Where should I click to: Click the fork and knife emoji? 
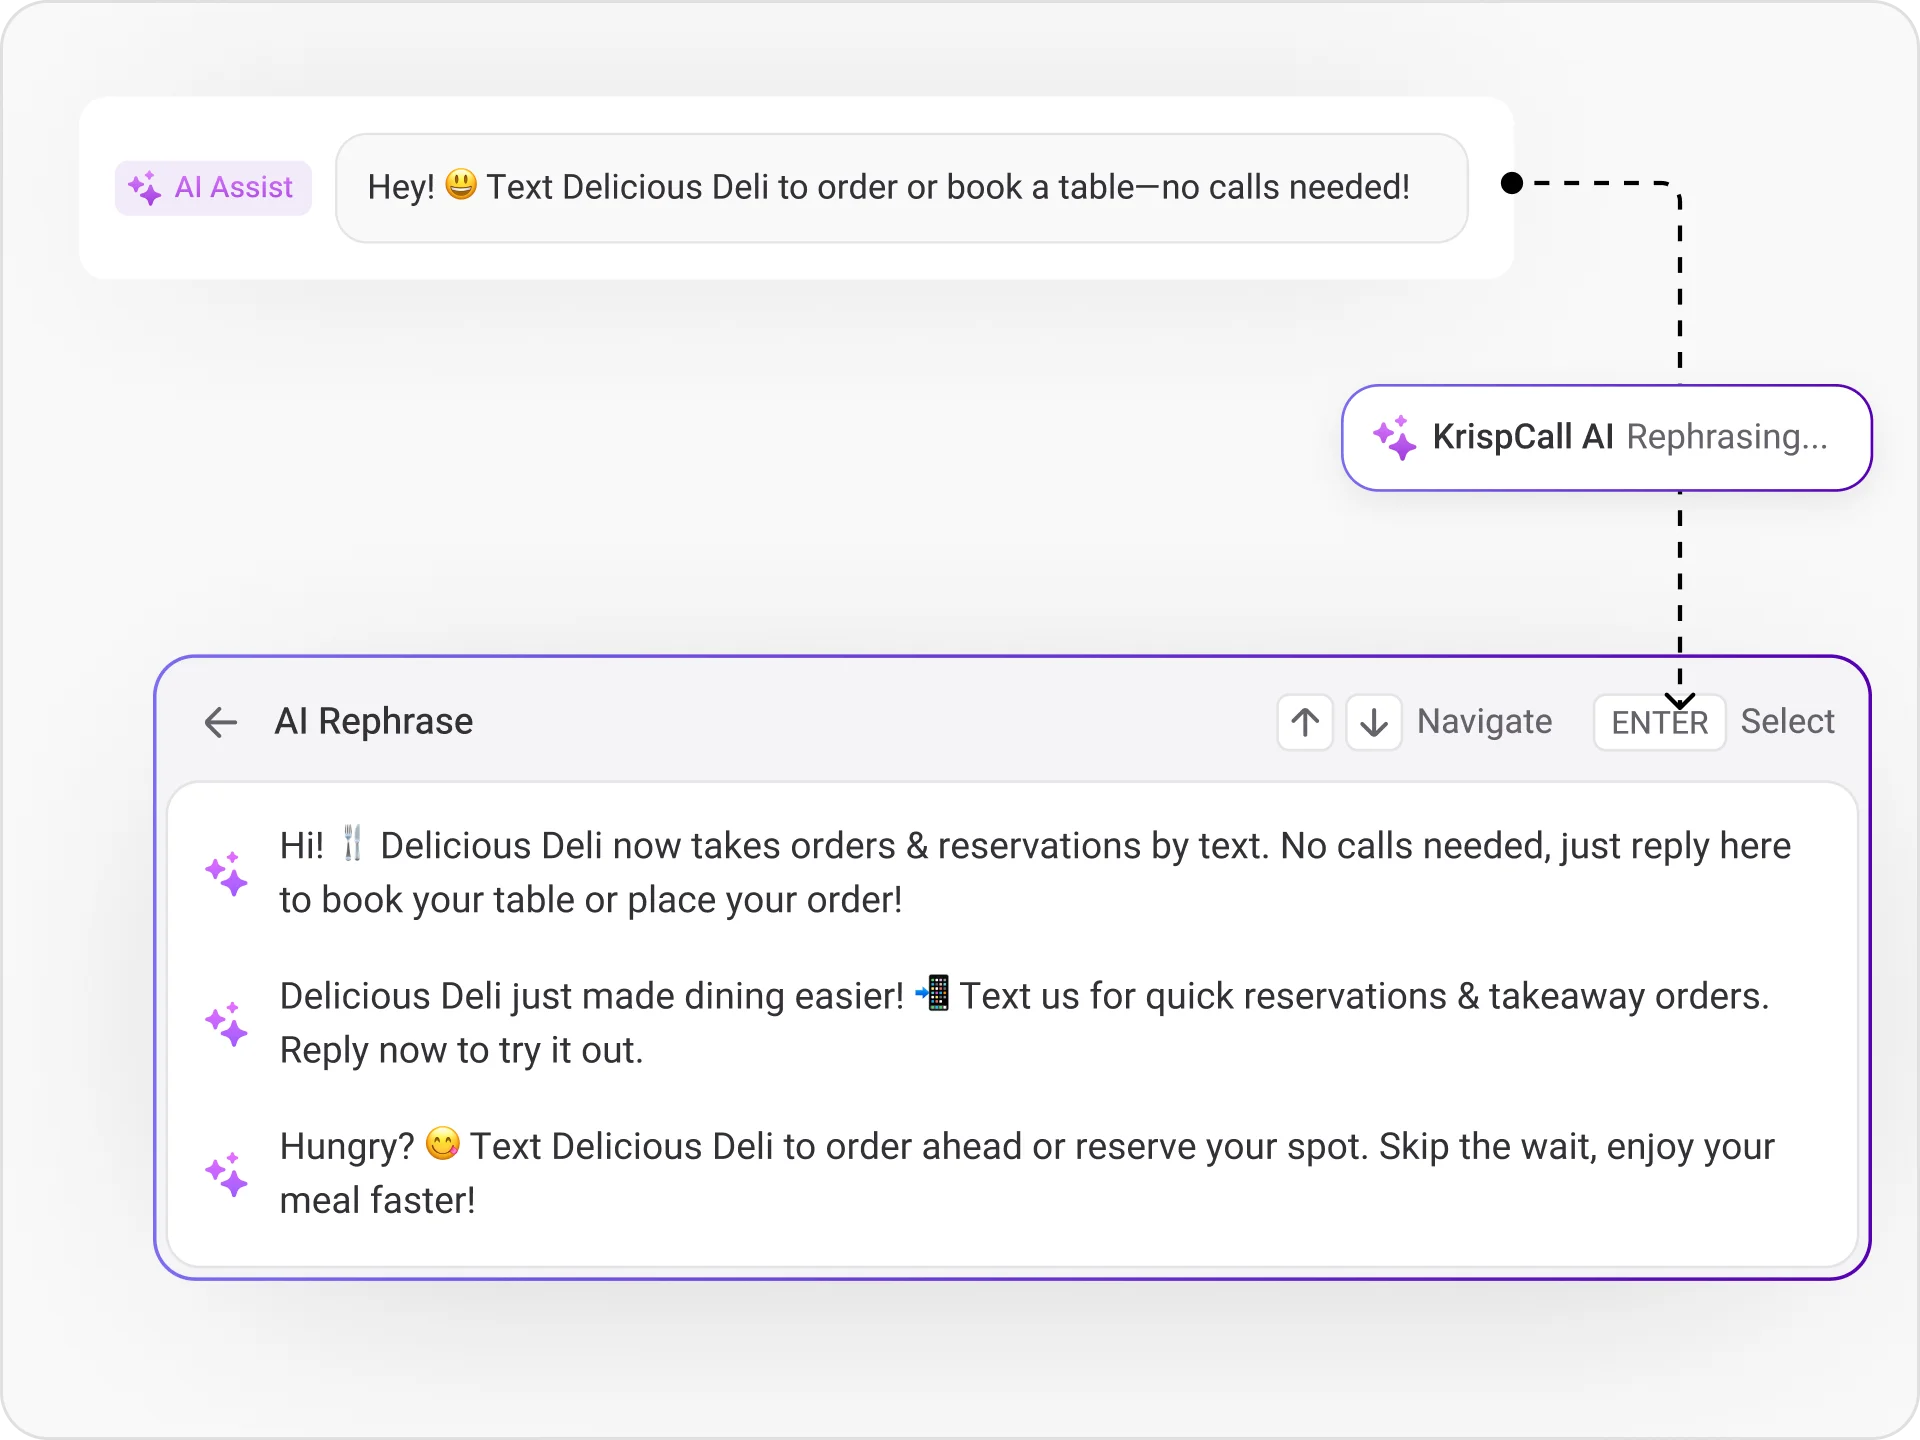pyautogui.click(x=352, y=844)
